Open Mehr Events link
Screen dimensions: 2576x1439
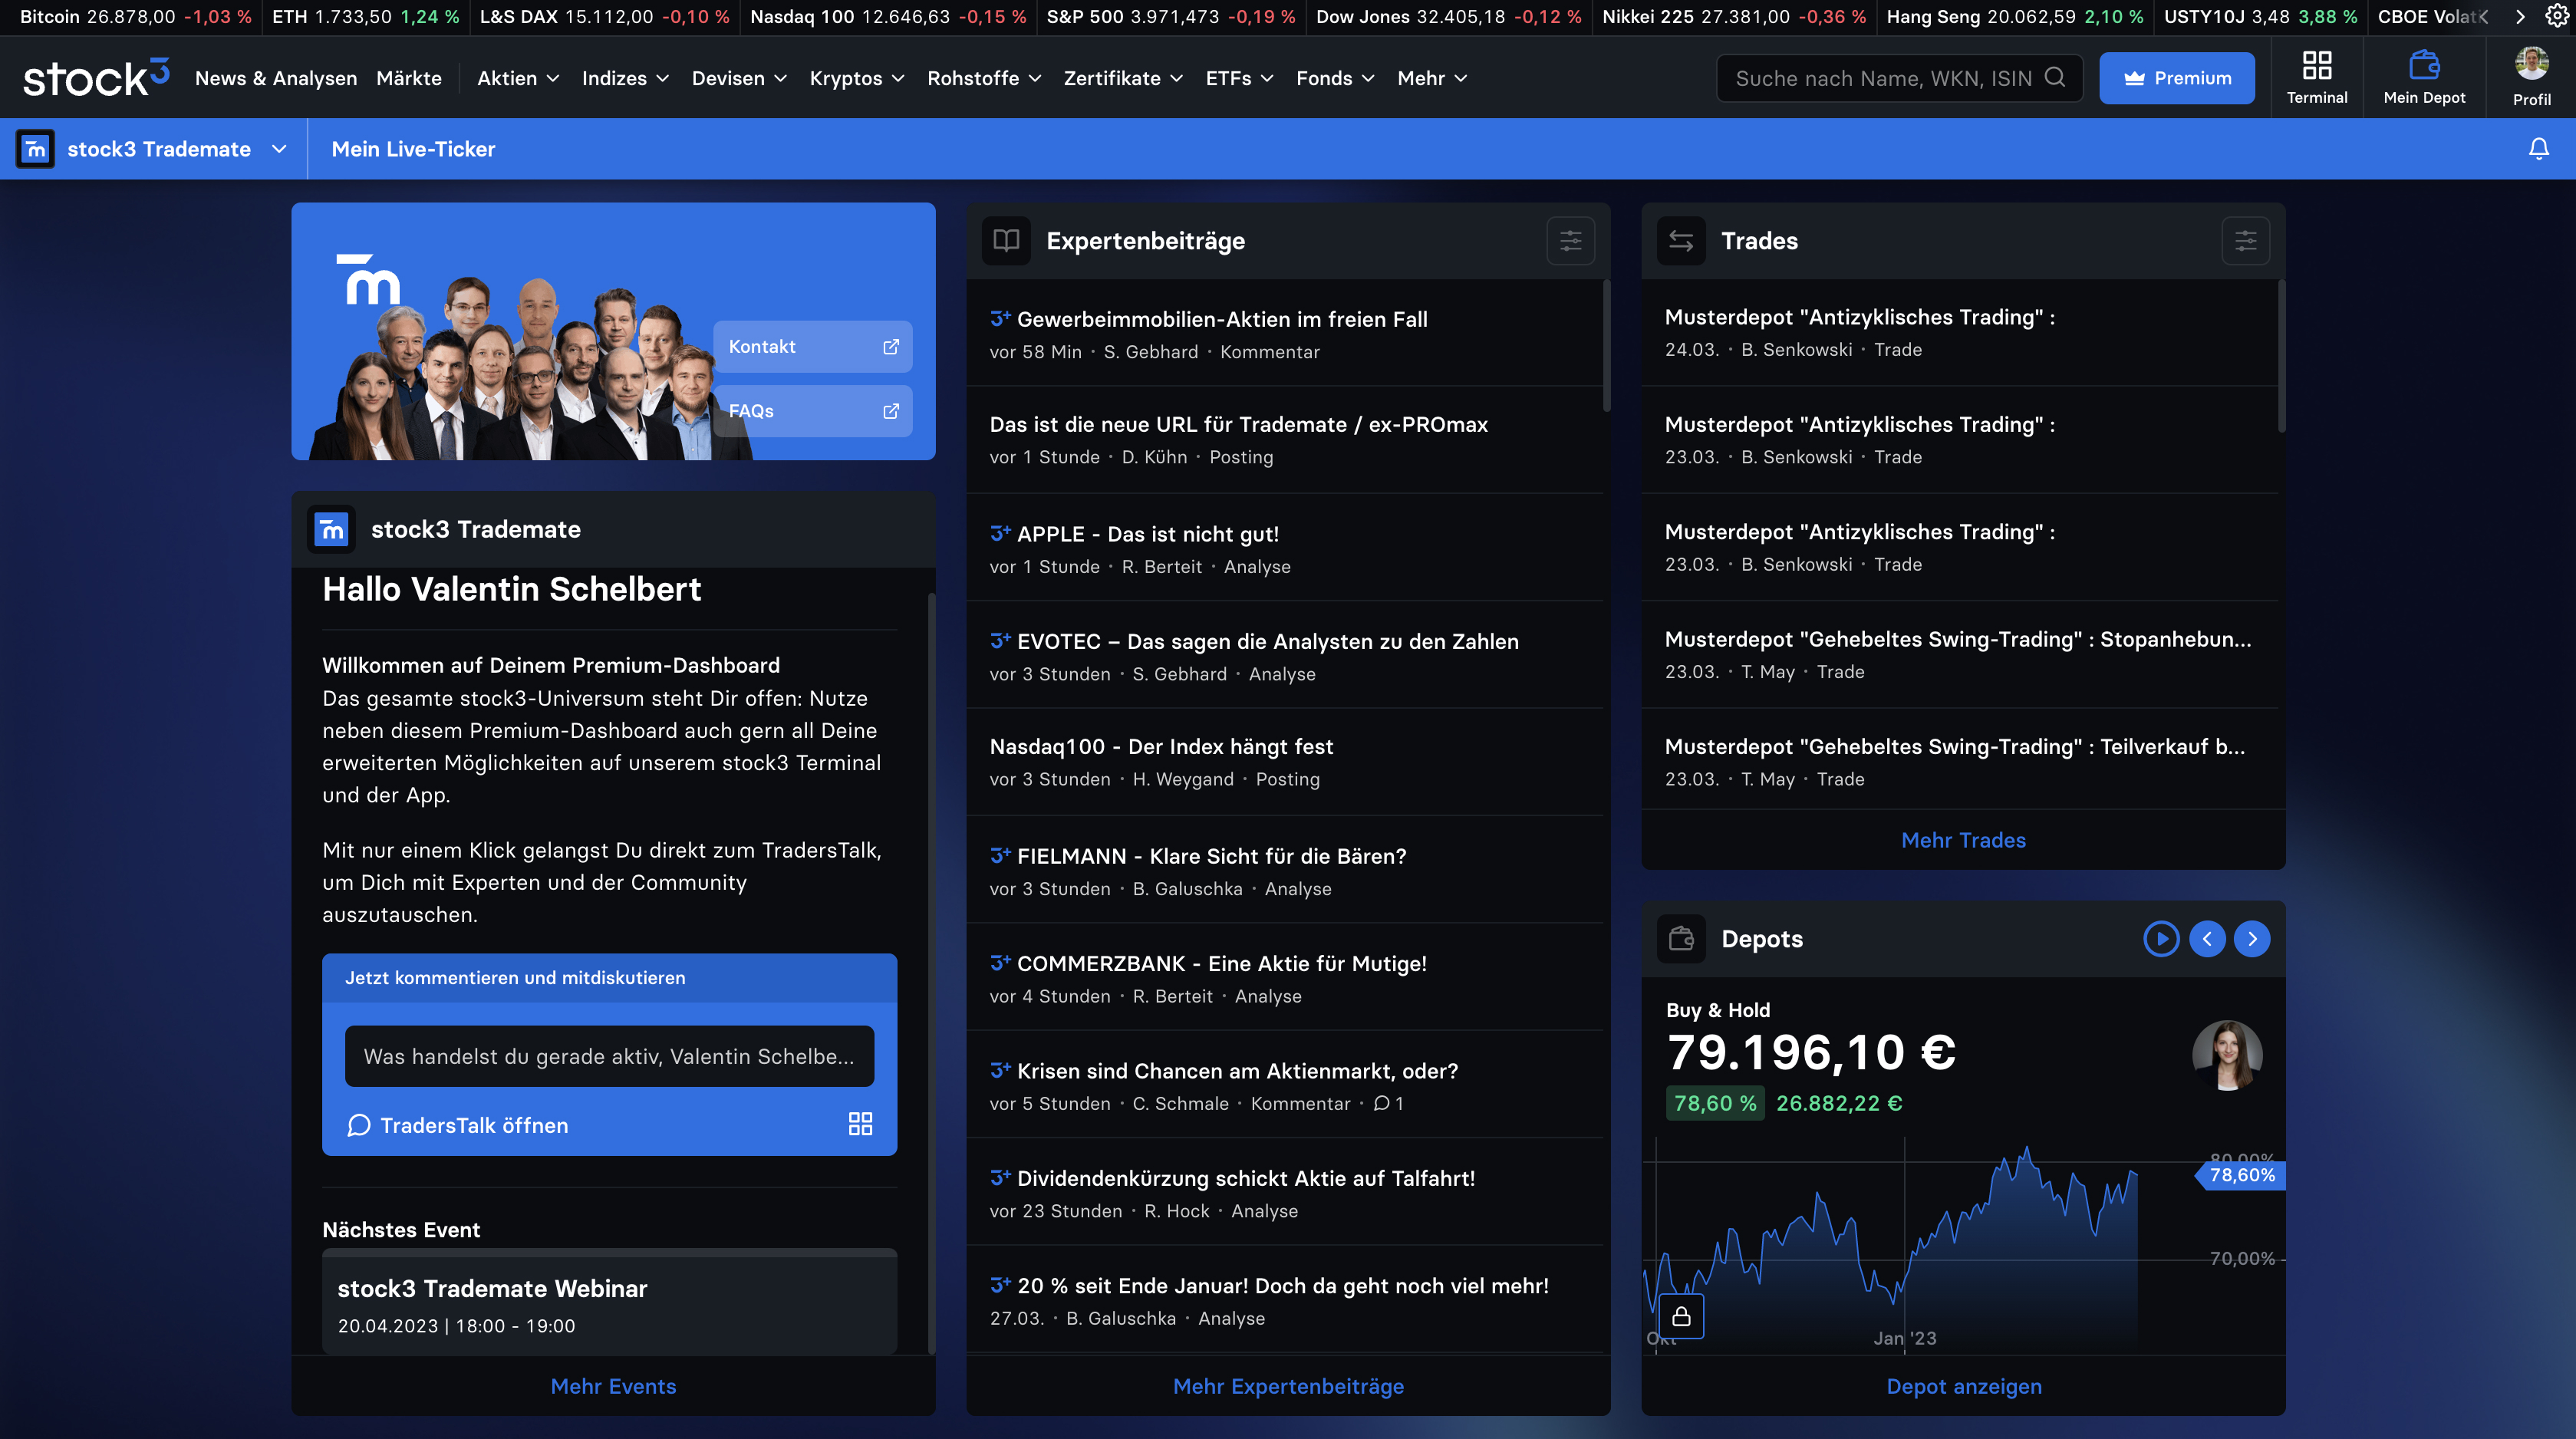613,1386
